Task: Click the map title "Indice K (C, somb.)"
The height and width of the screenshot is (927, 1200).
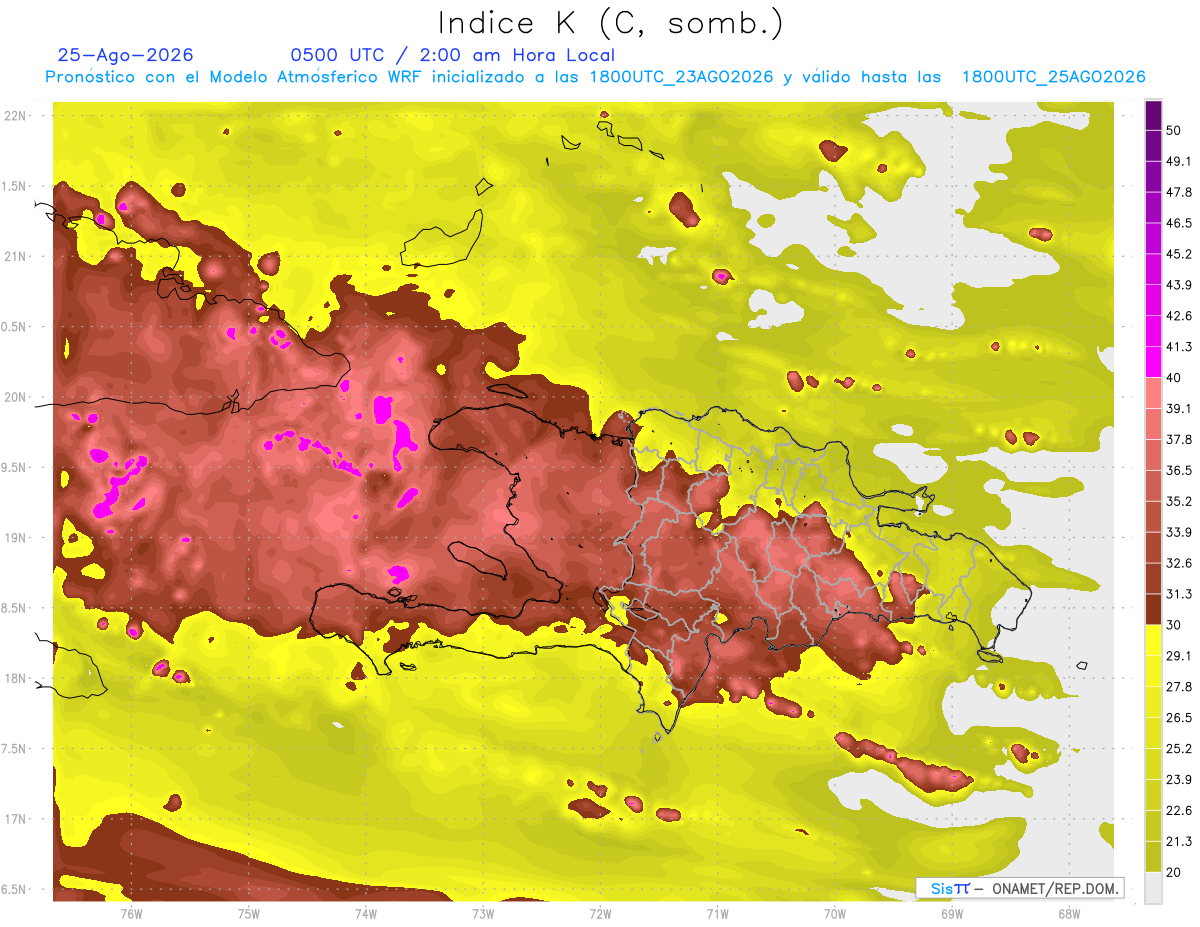Action: 610,23
